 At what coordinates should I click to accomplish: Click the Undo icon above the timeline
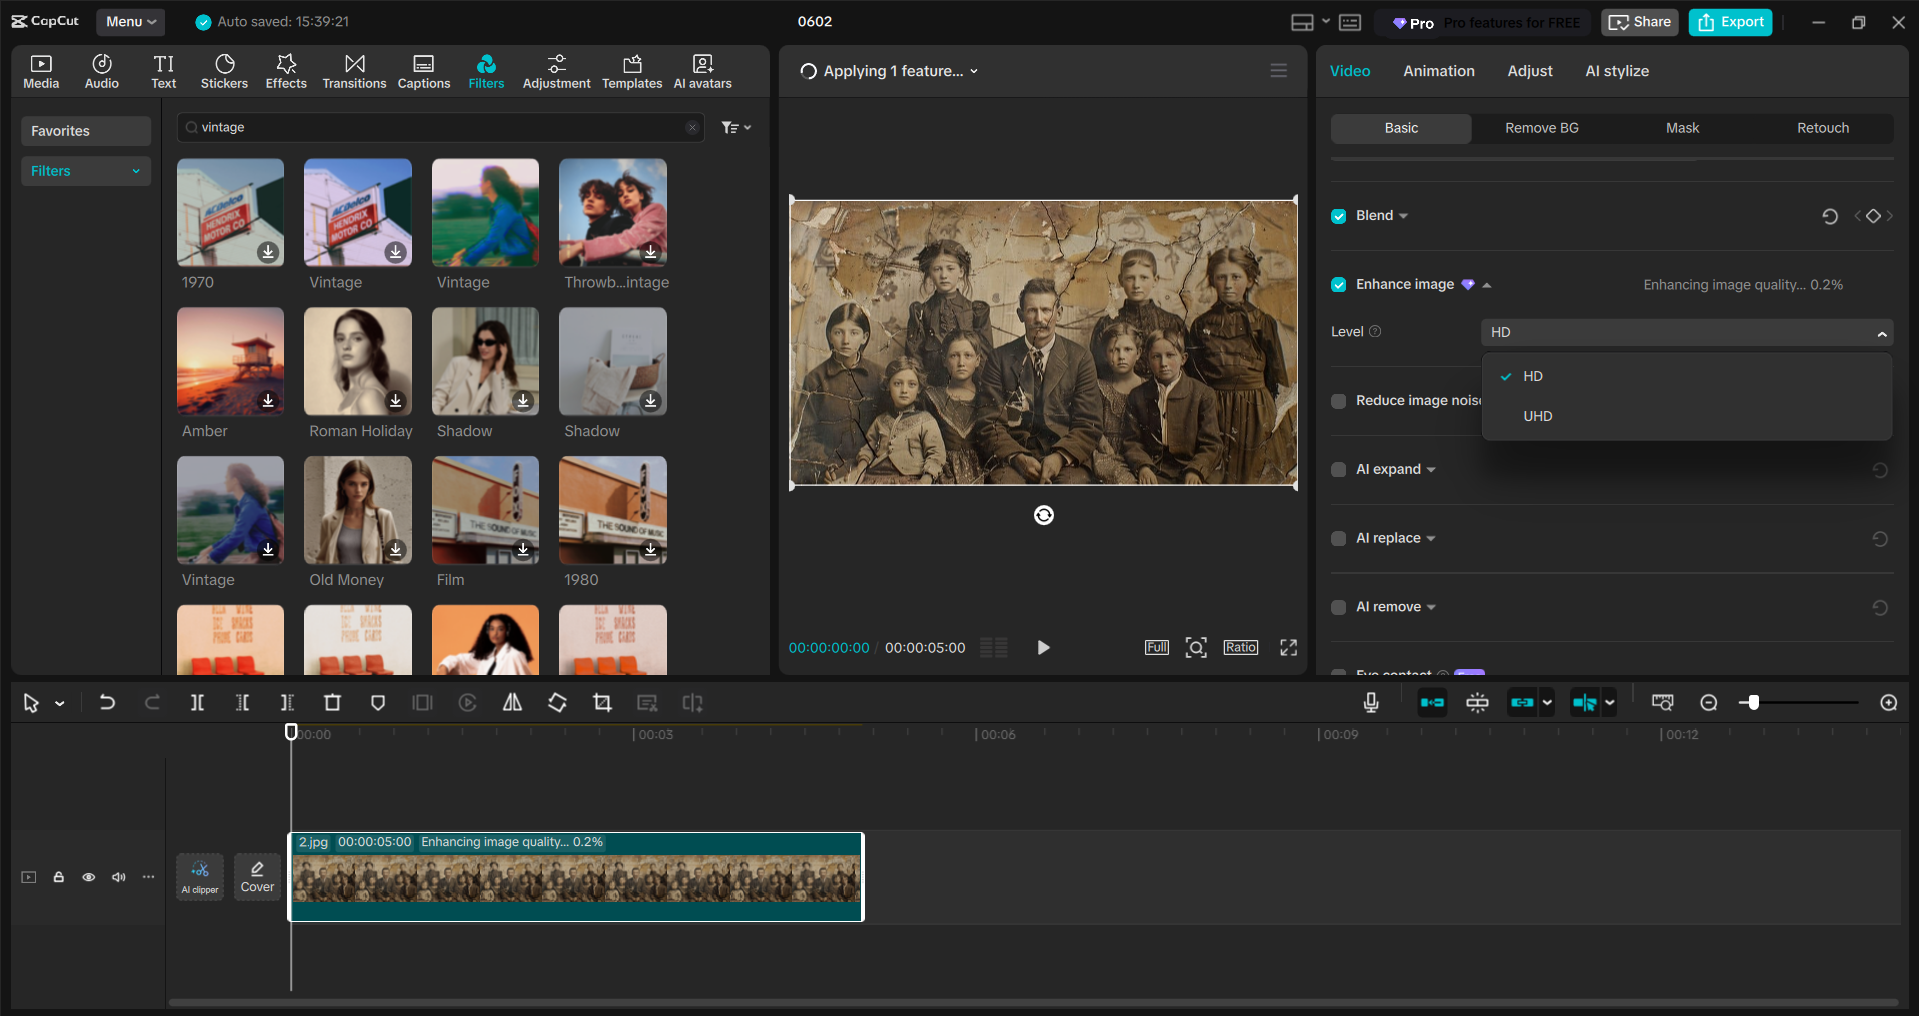point(107,702)
